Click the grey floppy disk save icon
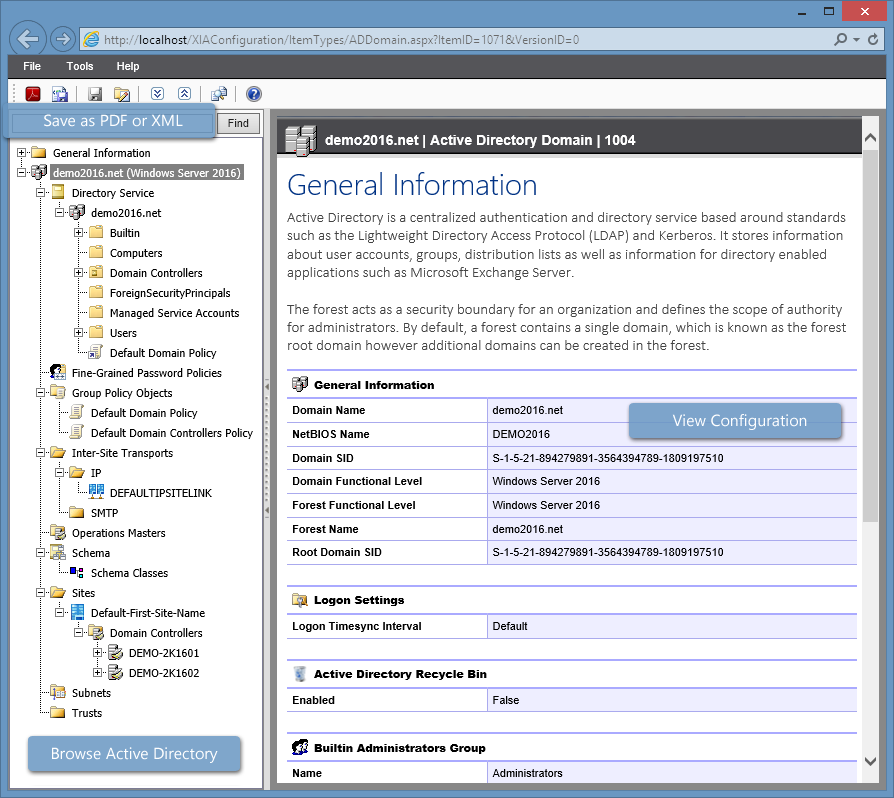Image resolution: width=894 pixels, height=798 pixels. 95,94
